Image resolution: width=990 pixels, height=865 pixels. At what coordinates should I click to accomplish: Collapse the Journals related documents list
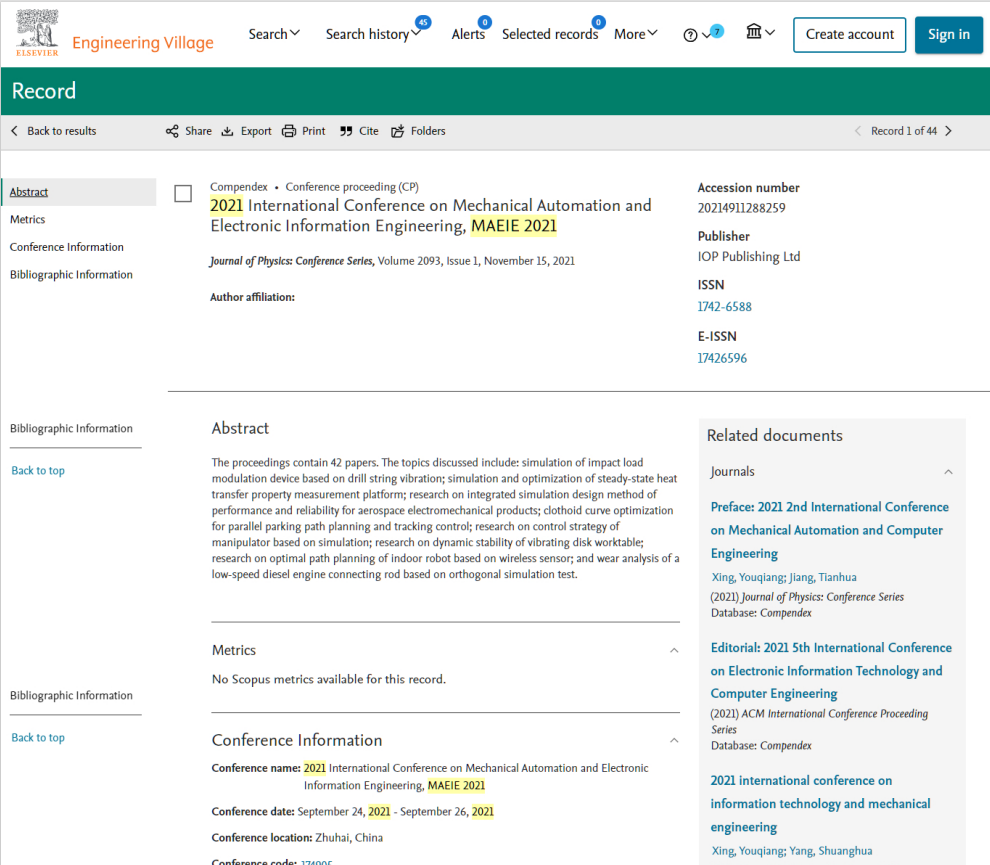coord(948,472)
